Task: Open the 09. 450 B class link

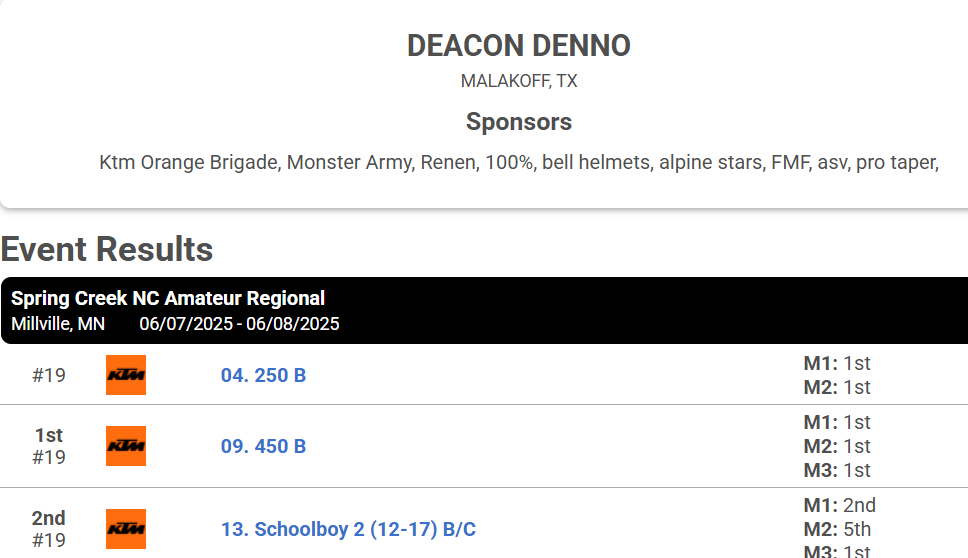Action: (264, 446)
